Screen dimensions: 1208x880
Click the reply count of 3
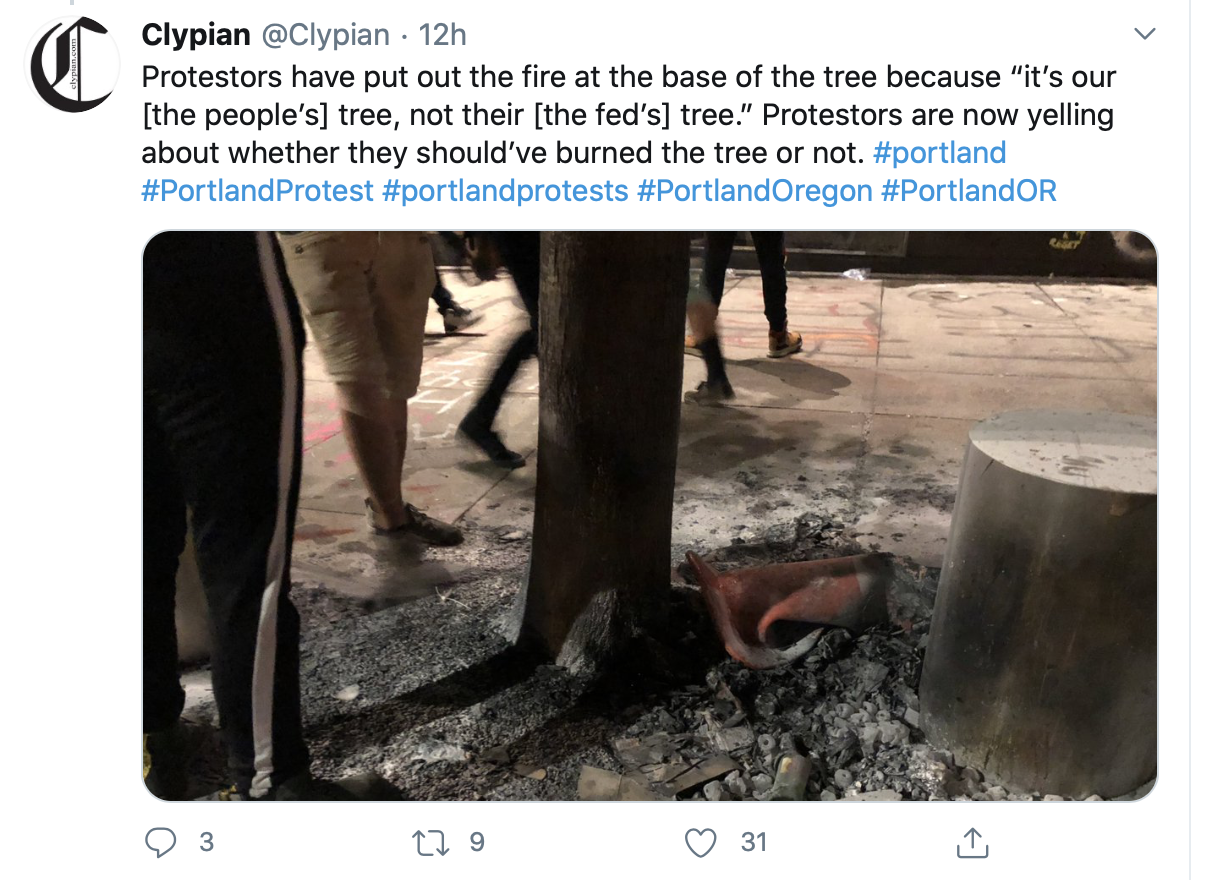[x=206, y=843]
